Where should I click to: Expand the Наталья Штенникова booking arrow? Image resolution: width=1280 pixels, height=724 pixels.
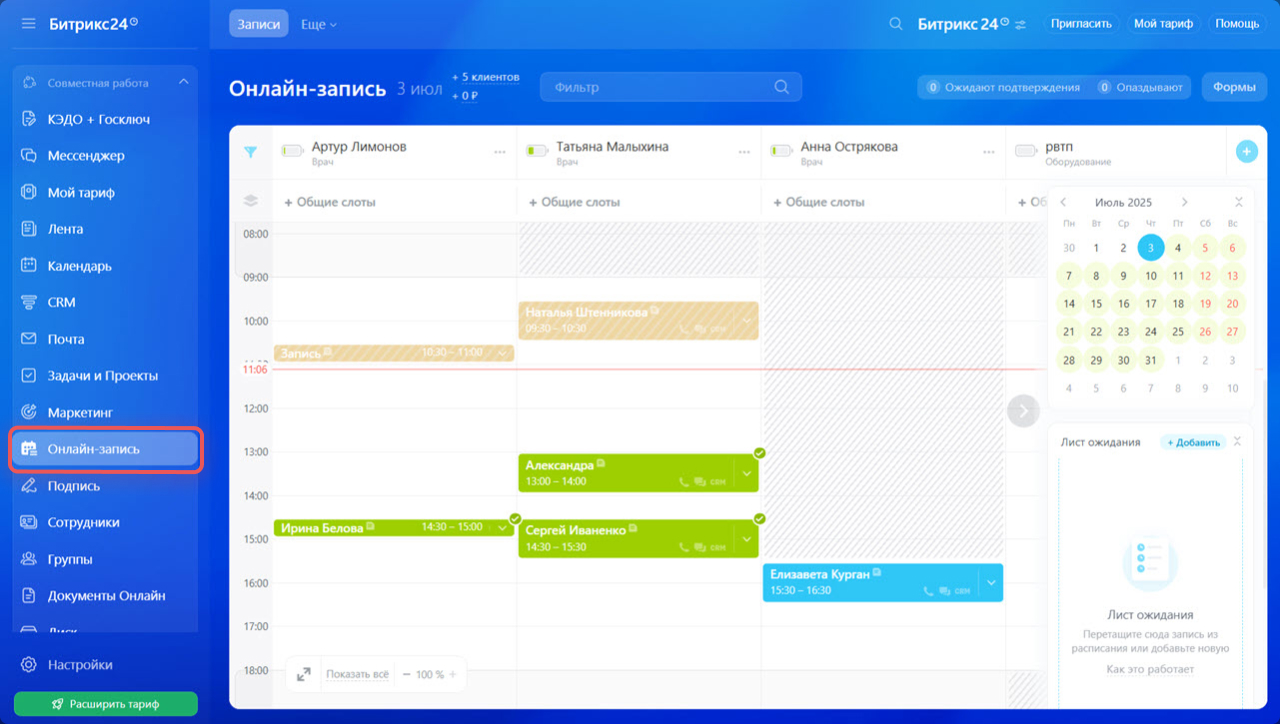(746, 321)
